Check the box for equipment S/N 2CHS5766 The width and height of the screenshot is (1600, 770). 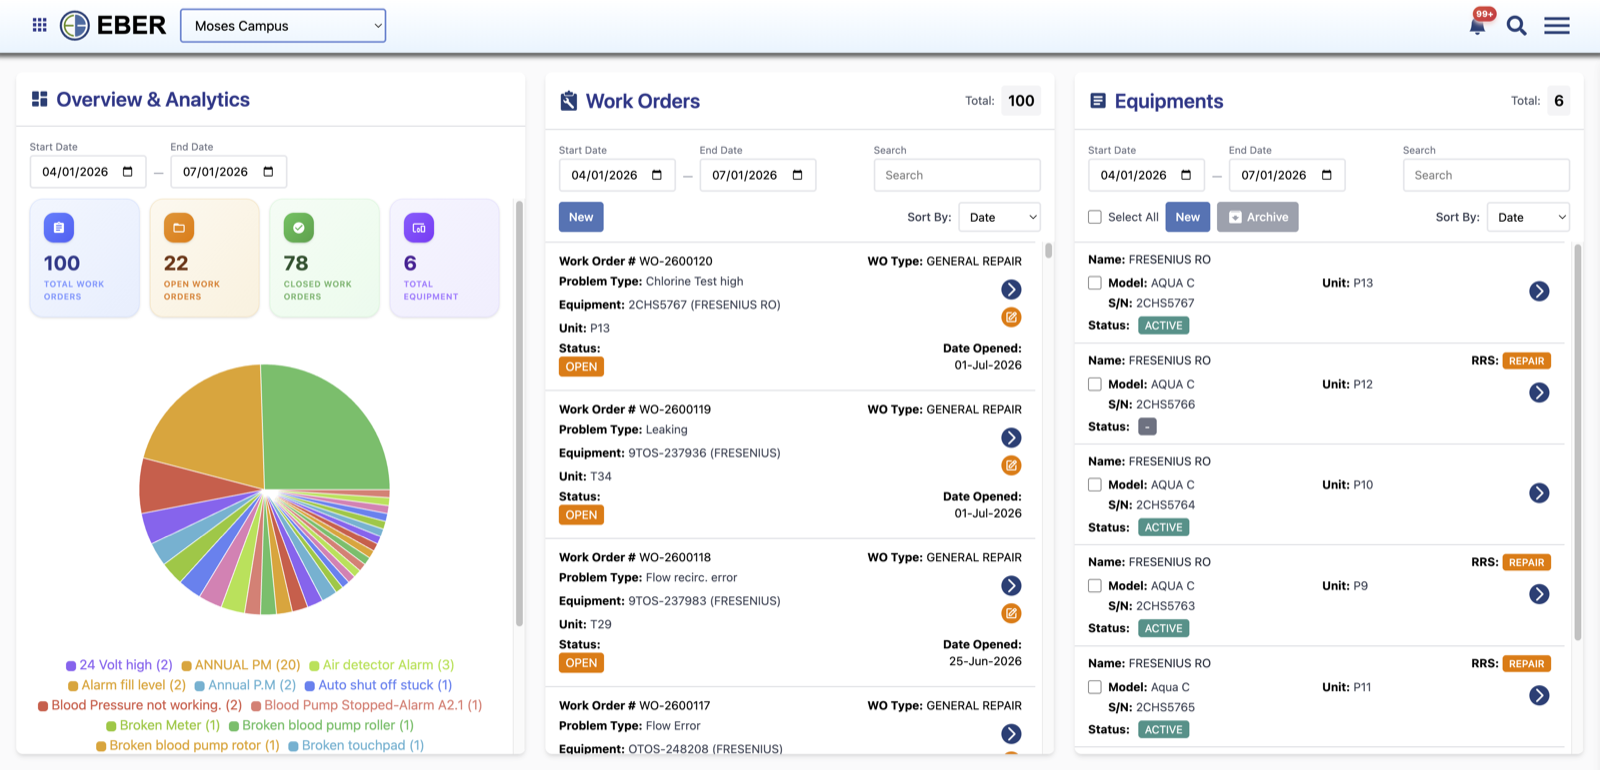click(1095, 384)
